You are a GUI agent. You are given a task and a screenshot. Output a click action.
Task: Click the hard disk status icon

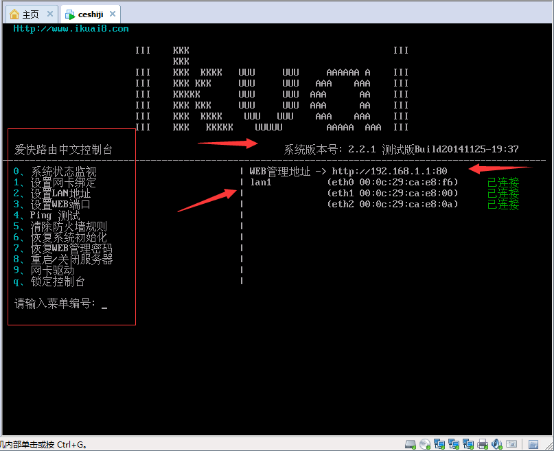pyautogui.click(x=410, y=444)
